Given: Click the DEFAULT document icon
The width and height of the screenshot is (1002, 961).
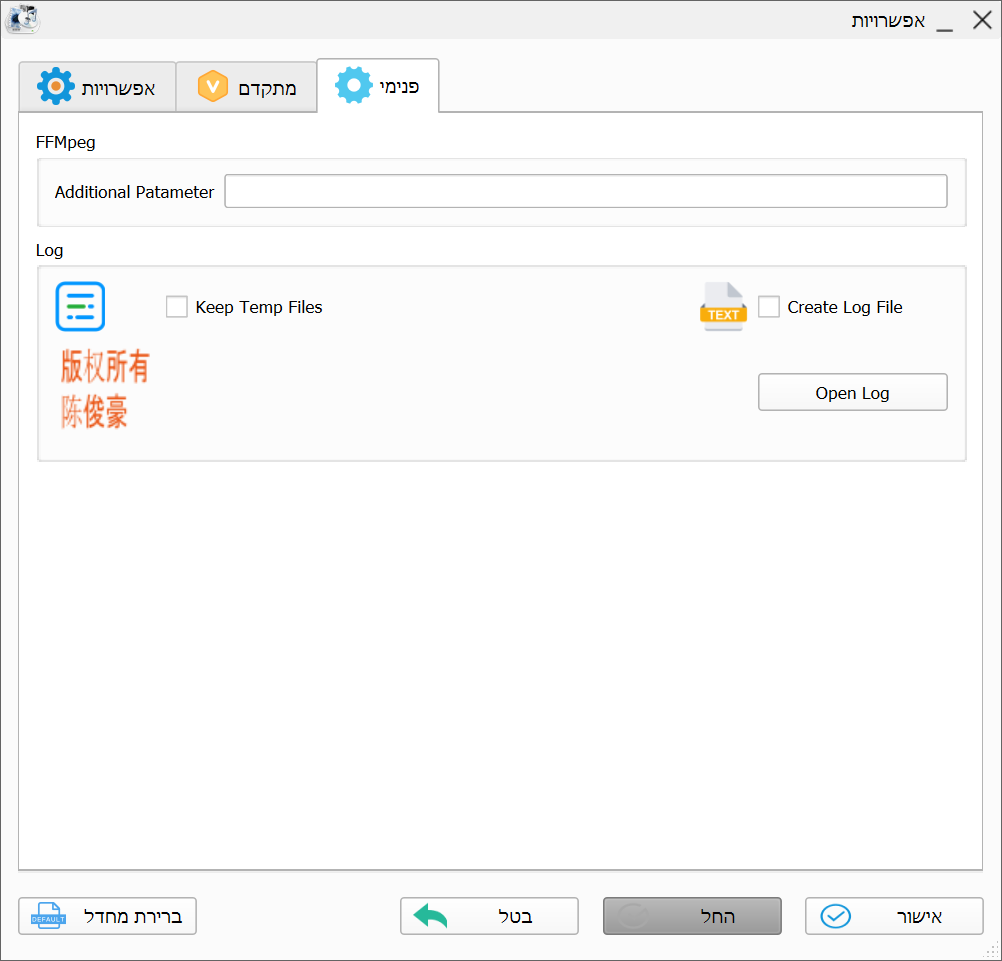Looking at the screenshot, I should [x=48, y=916].
